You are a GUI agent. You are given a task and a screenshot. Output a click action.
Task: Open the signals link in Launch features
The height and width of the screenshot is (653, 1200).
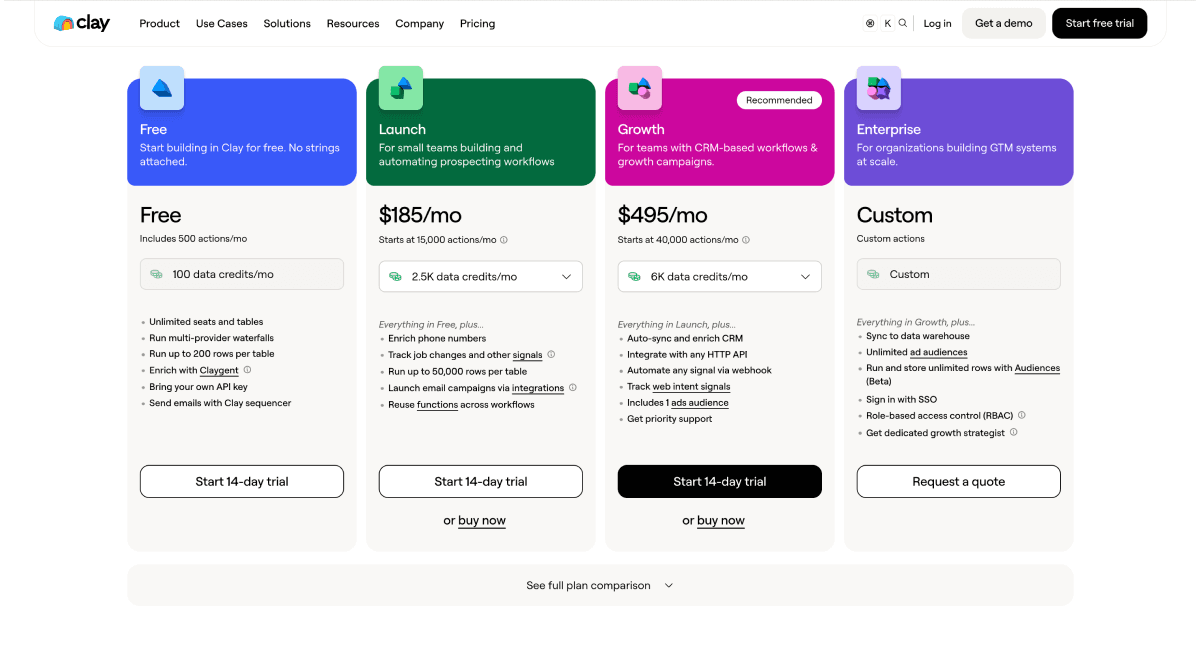click(x=527, y=355)
